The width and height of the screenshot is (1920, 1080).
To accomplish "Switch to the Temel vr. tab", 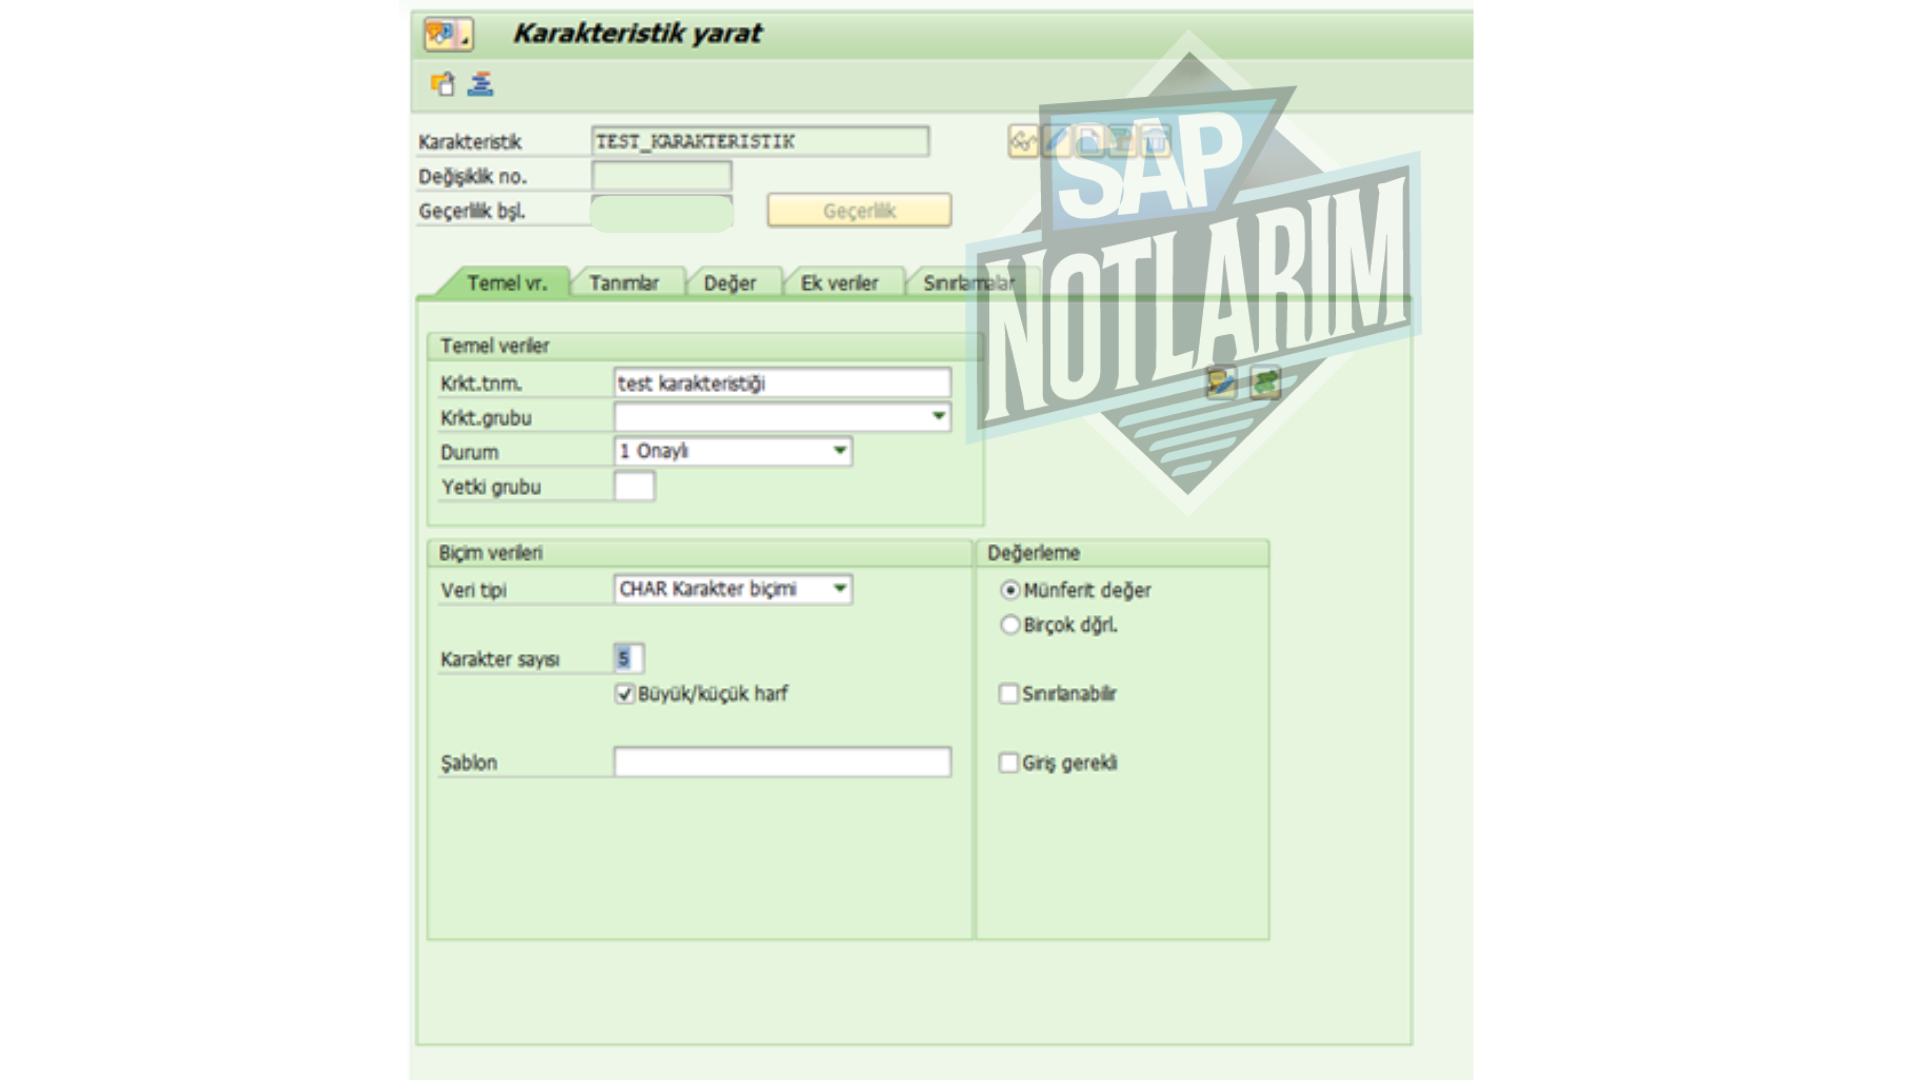I will coord(506,283).
